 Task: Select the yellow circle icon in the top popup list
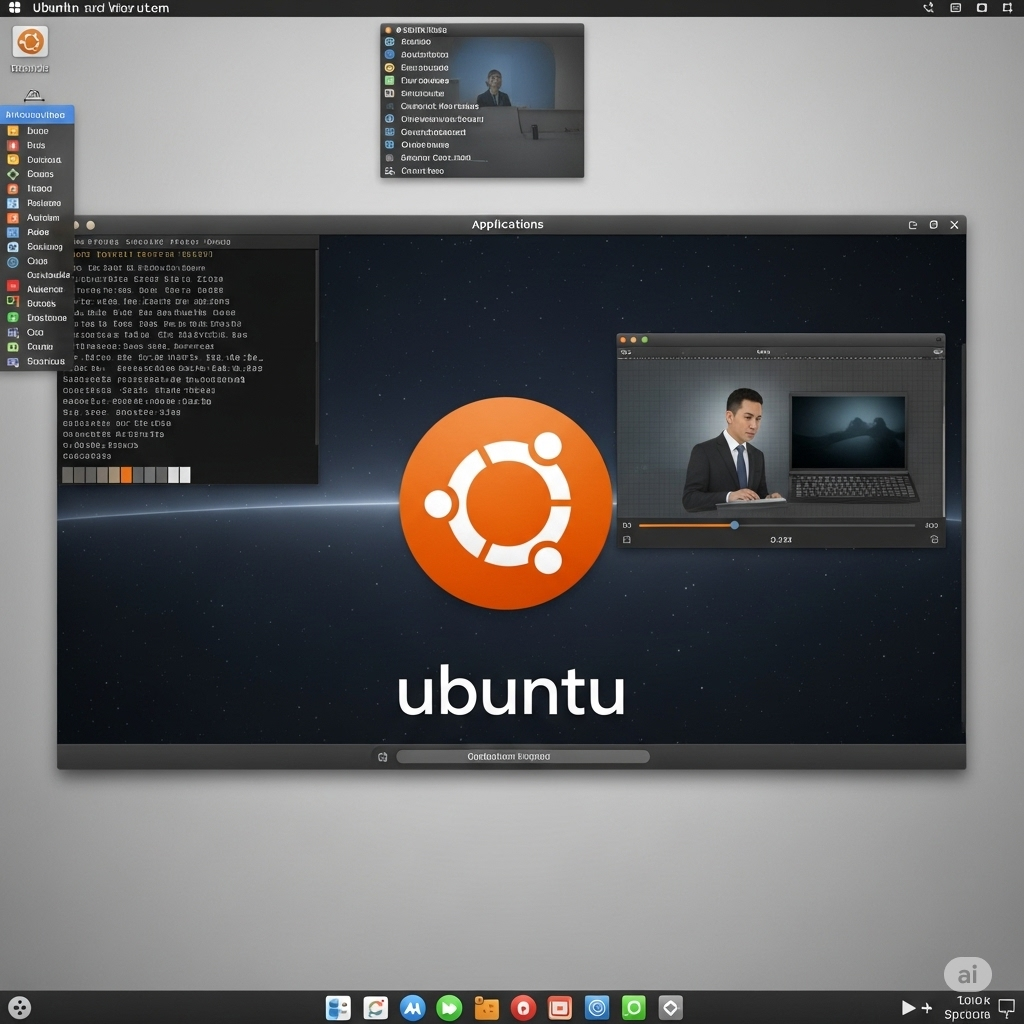coord(389,68)
